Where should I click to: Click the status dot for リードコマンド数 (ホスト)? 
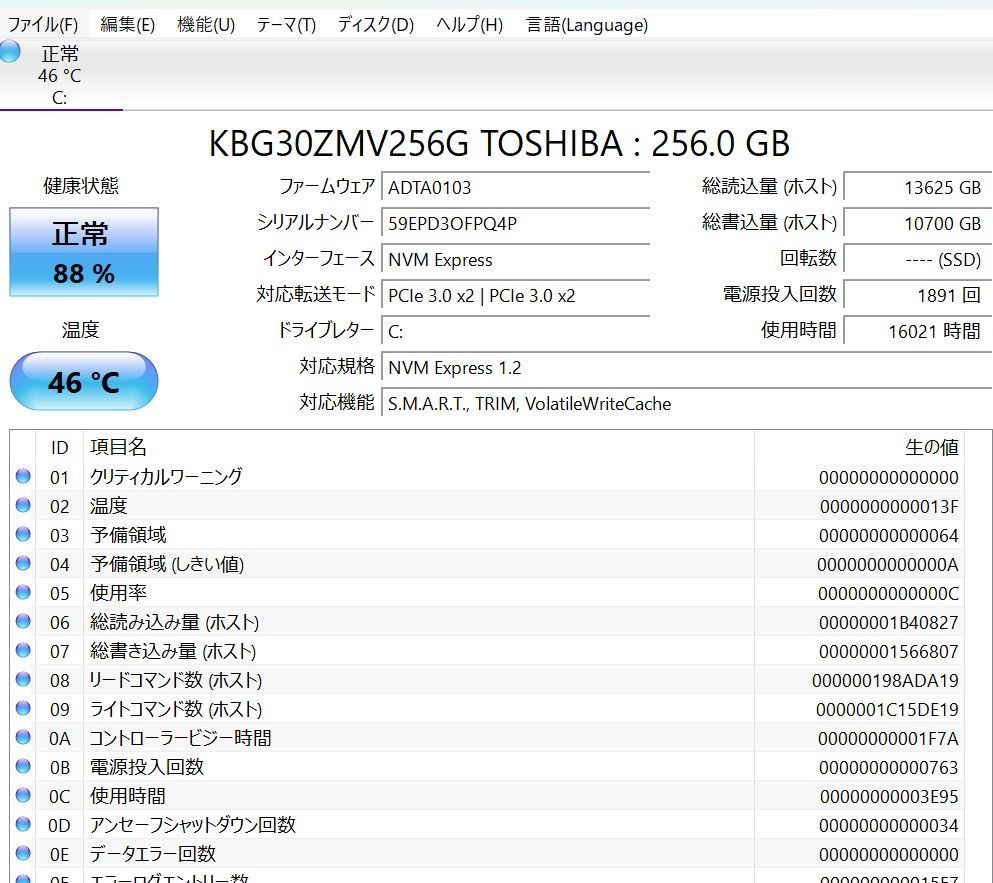point(22,679)
